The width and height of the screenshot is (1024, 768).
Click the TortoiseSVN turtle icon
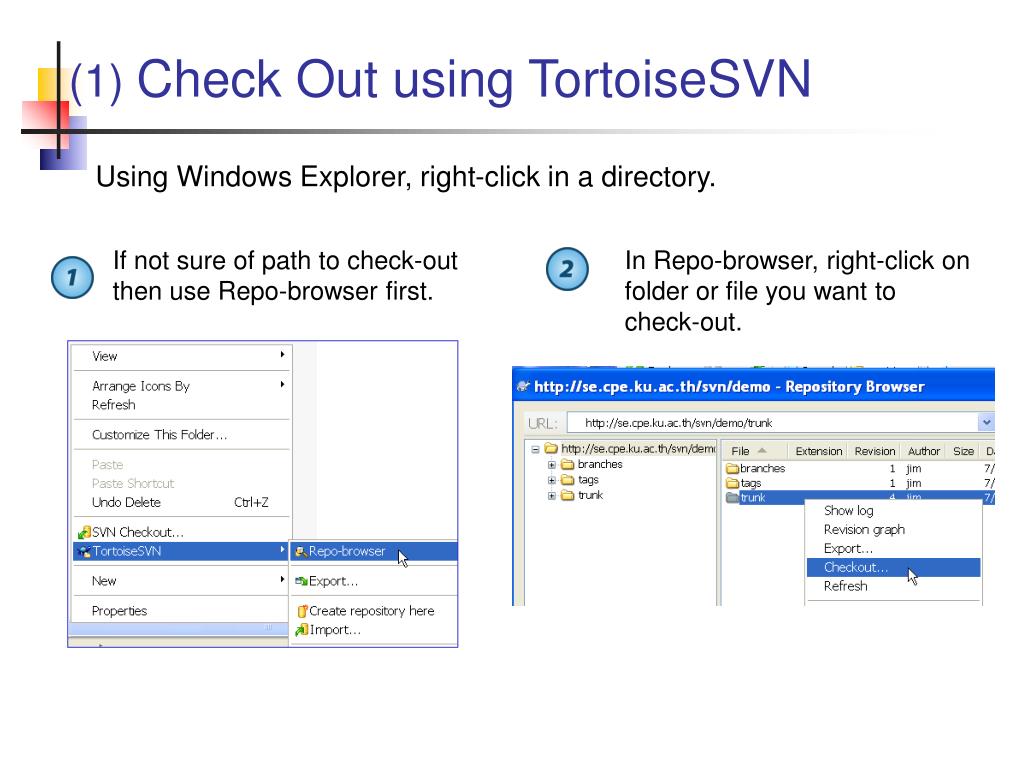coord(84,552)
